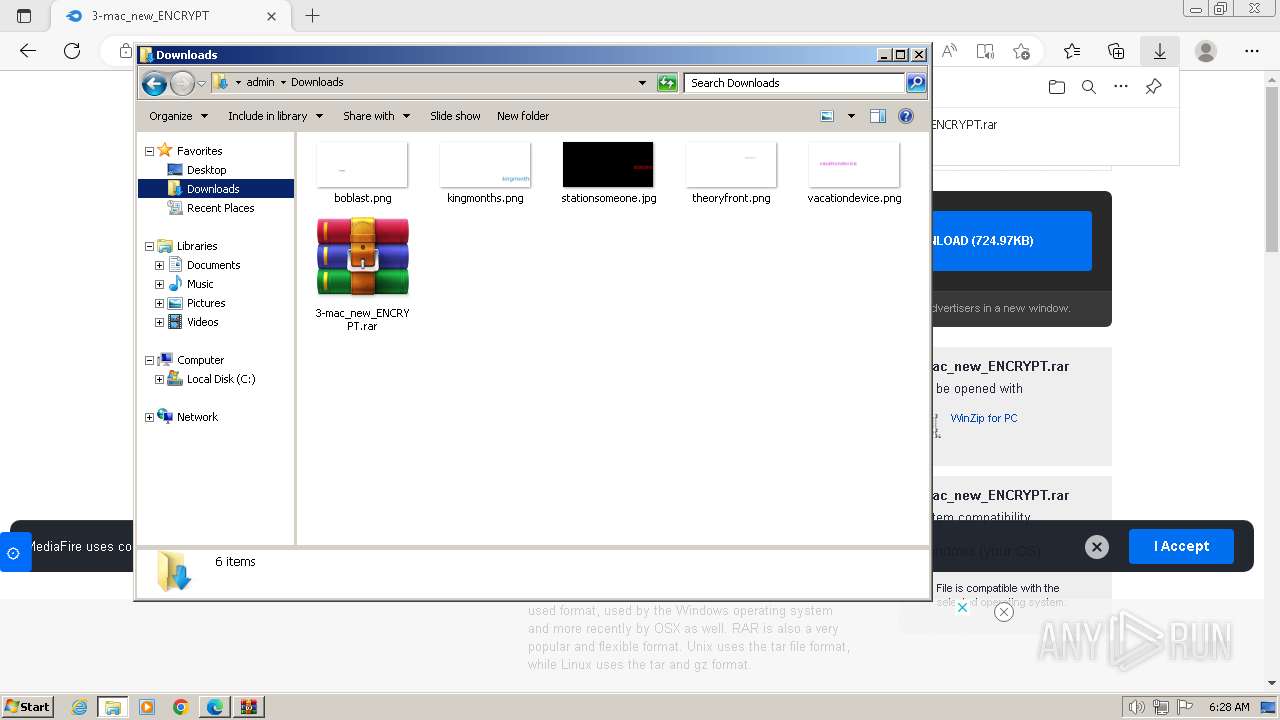The width and height of the screenshot is (1280, 720).
Task: Click the Edge profile avatar icon
Action: click(1206, 51)
